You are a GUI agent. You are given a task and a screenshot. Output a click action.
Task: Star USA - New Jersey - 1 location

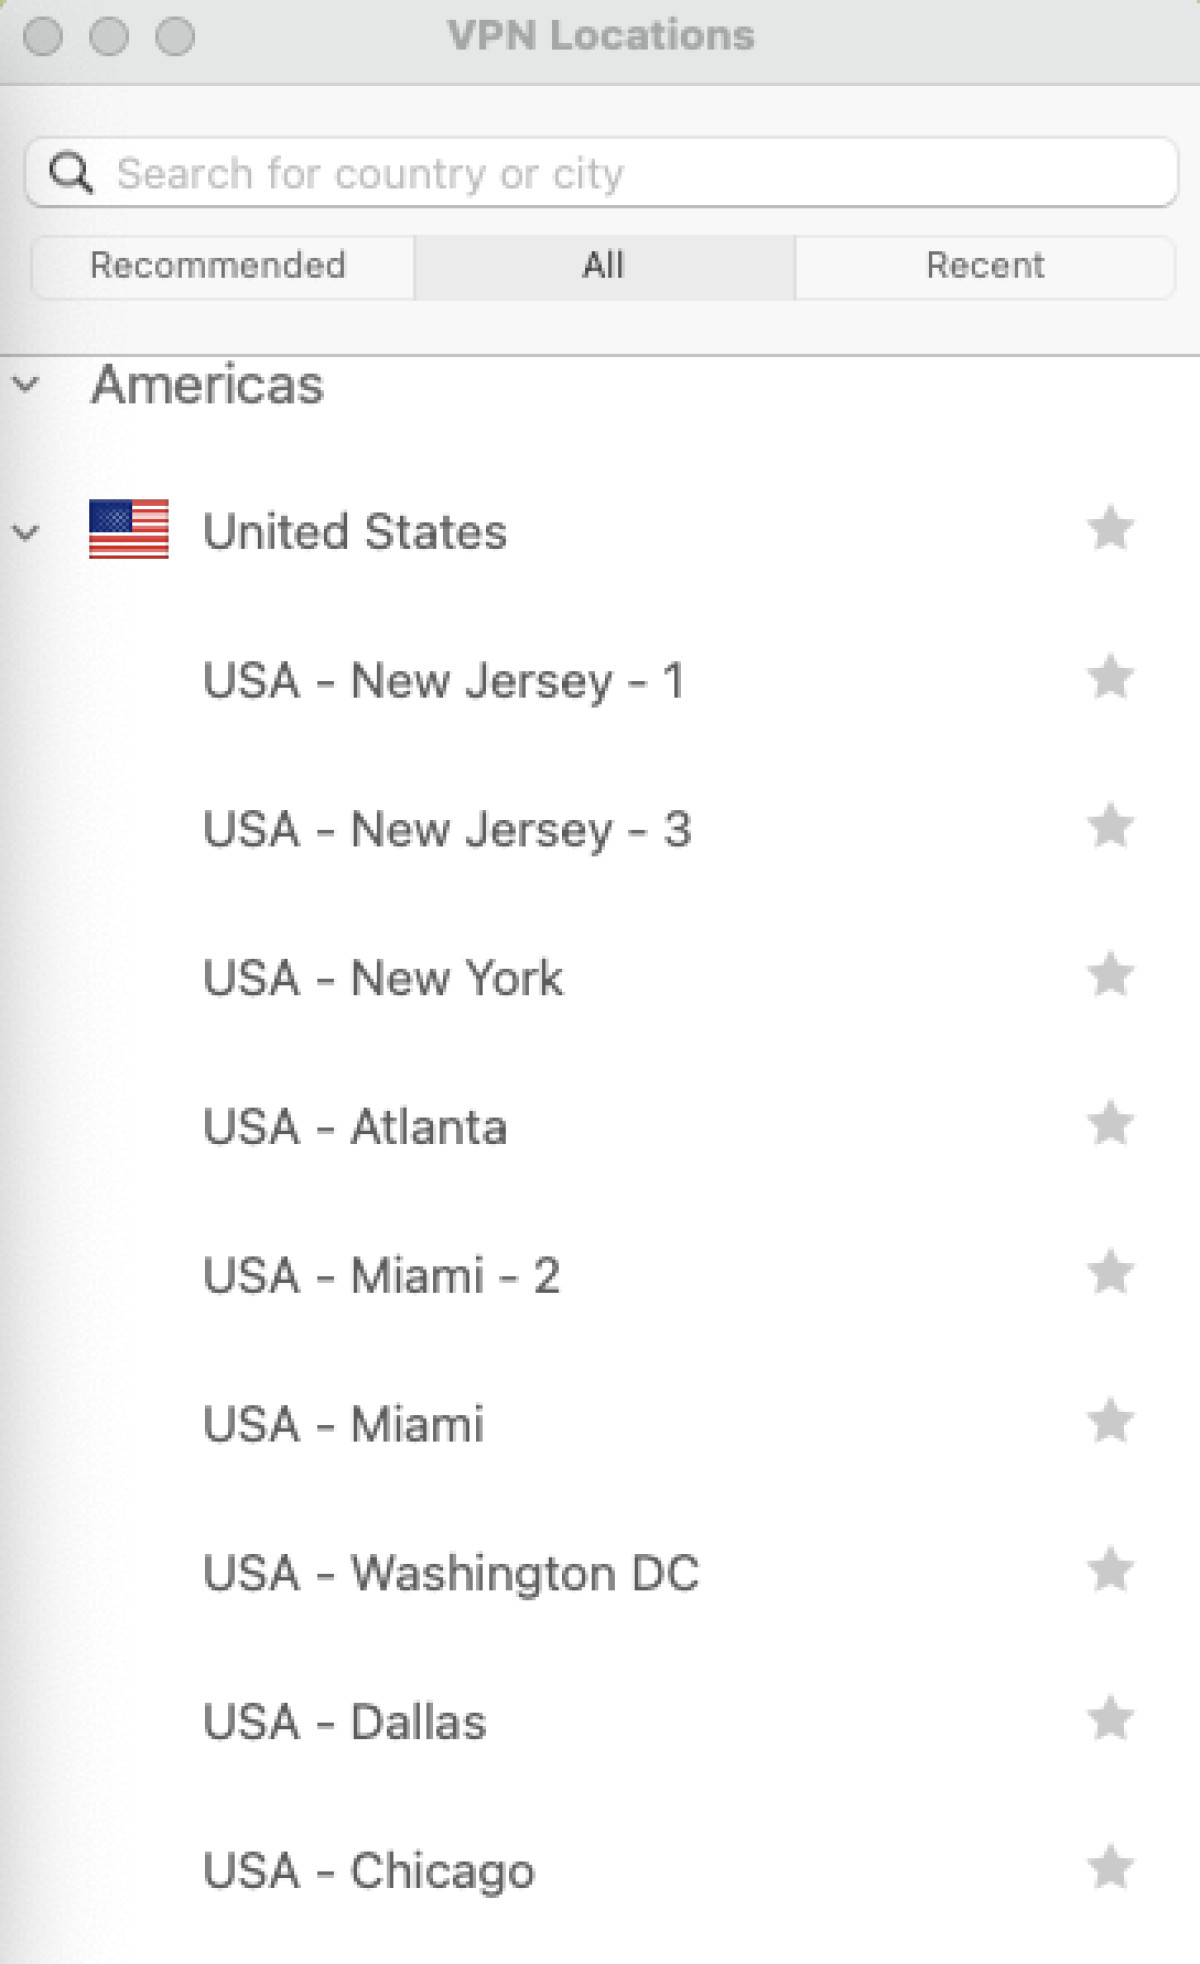(x=1110, y=677)
